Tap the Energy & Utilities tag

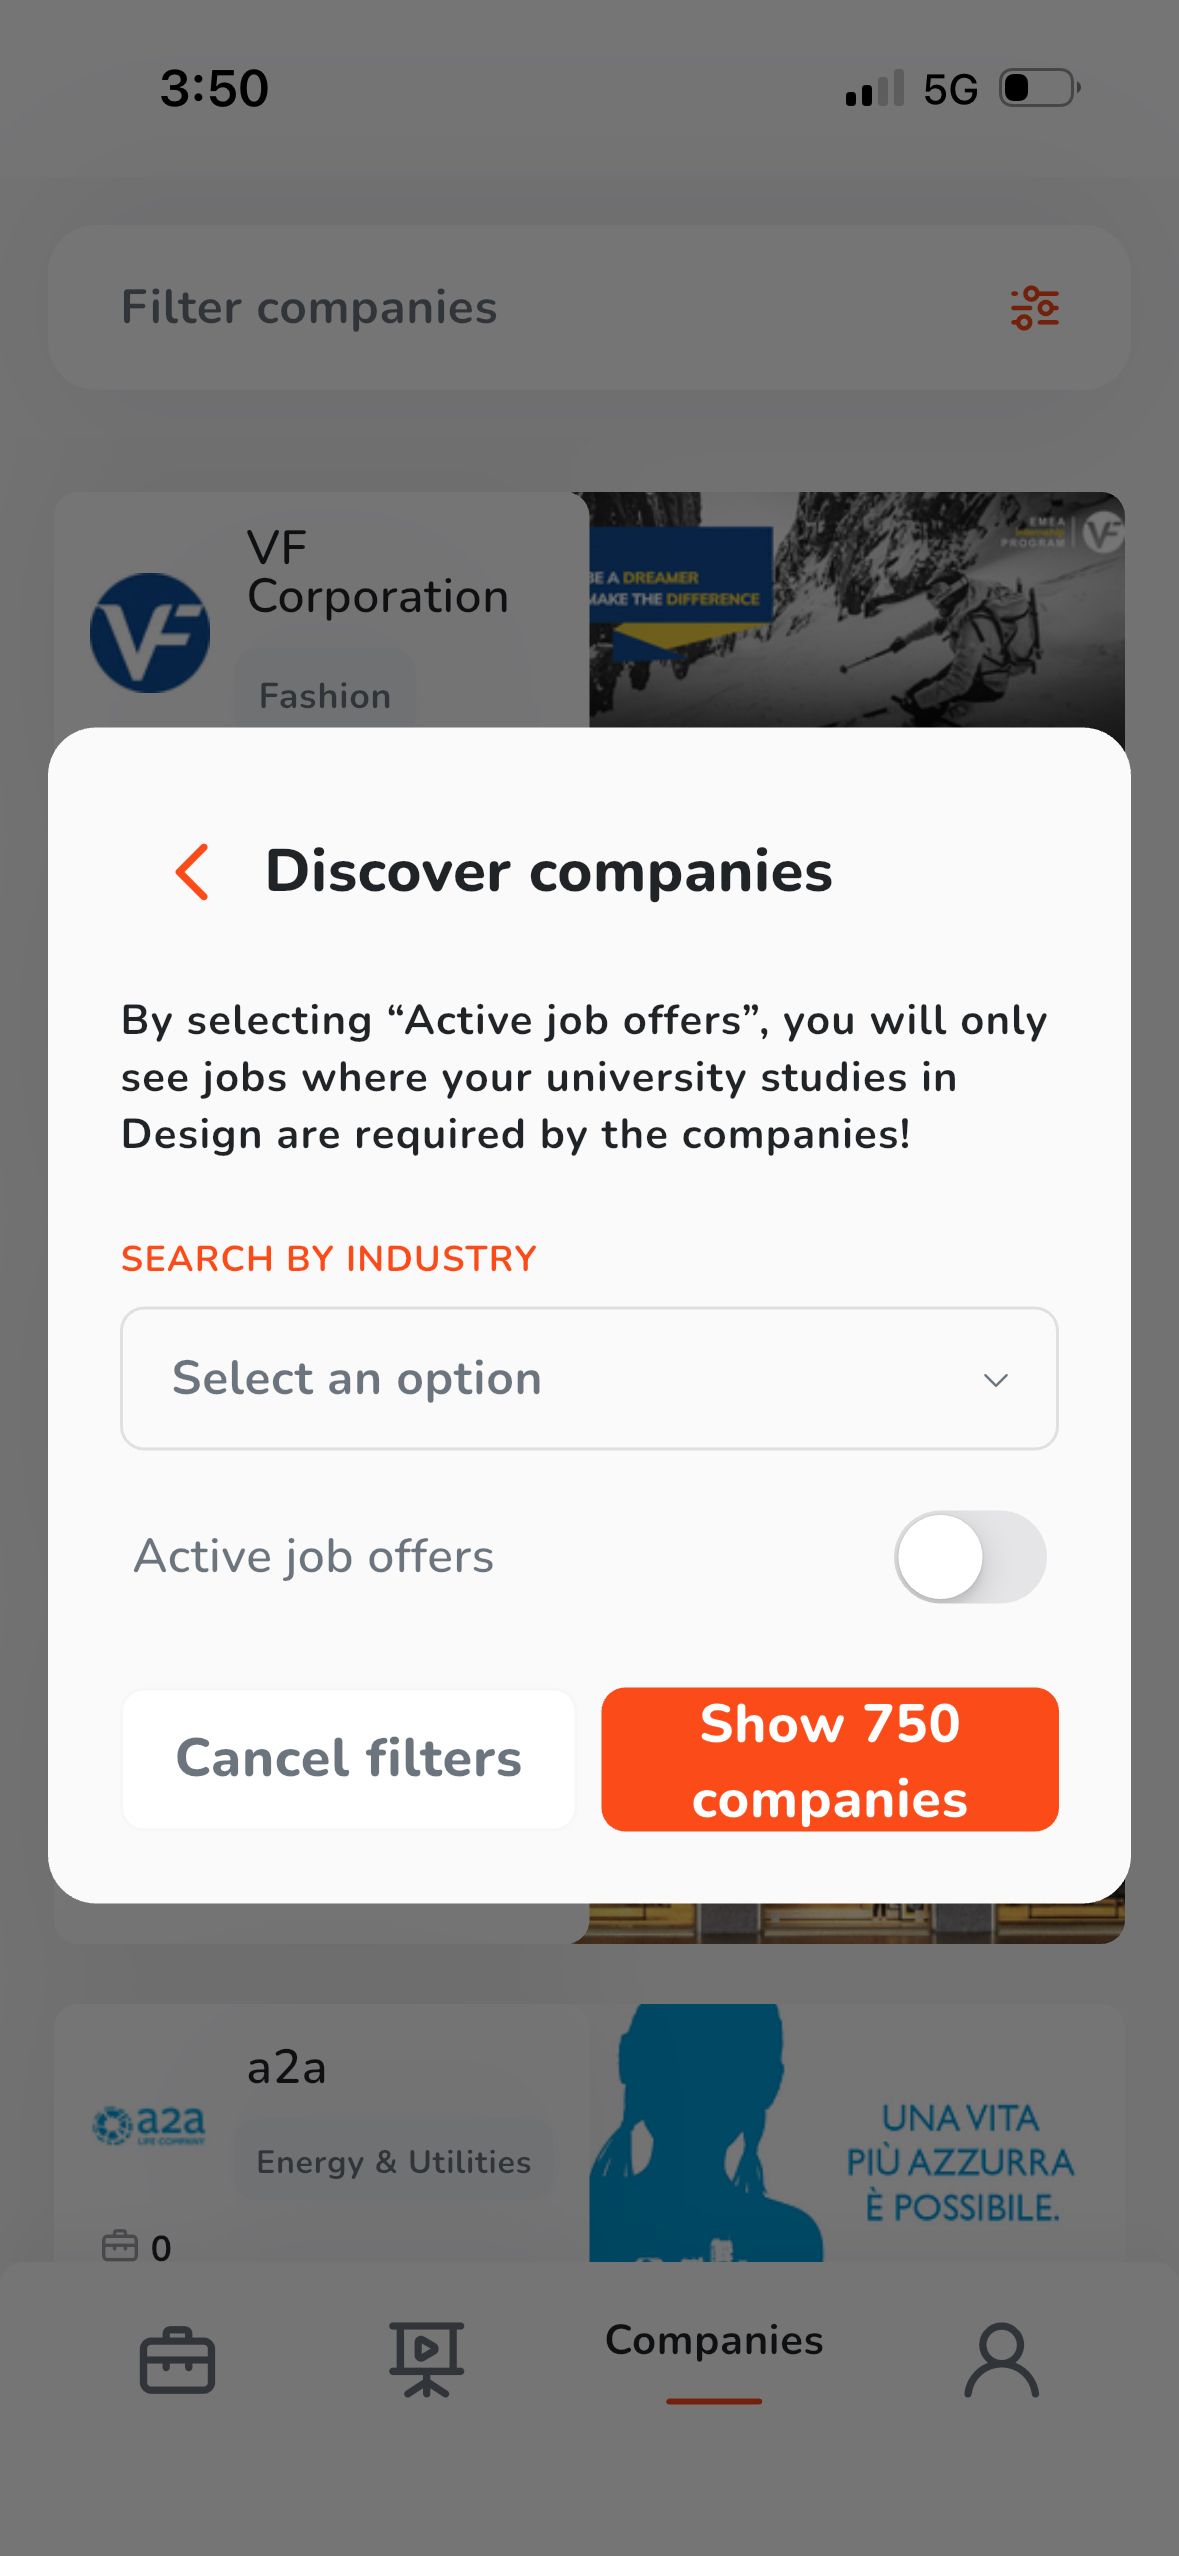pyautogui.click(x=393, y=2162)
